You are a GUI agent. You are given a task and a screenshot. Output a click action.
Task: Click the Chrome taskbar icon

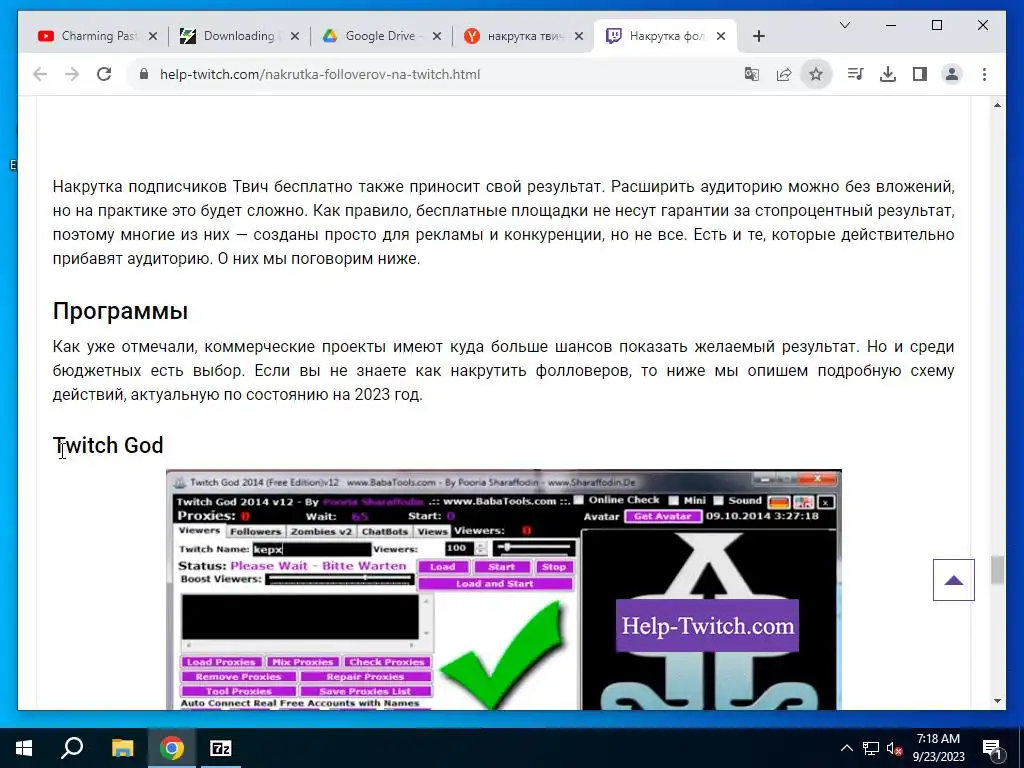point(172,748)
